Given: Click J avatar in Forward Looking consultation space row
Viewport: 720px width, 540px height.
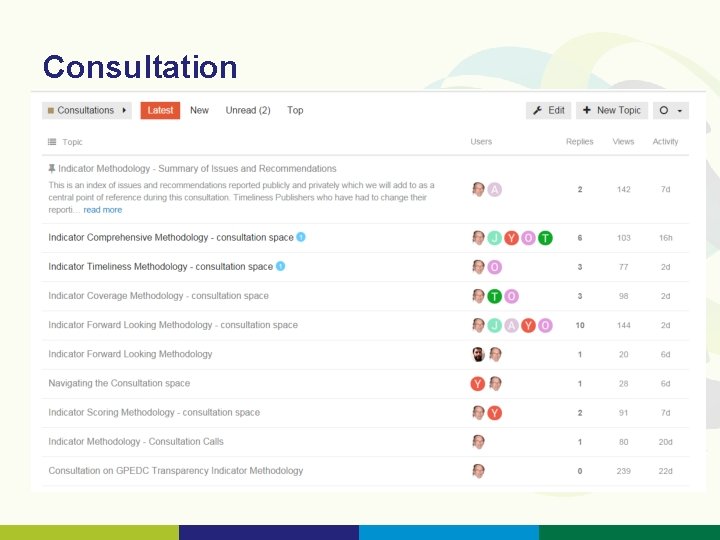Looking at the screenshot, I should [x=495, y=326].
